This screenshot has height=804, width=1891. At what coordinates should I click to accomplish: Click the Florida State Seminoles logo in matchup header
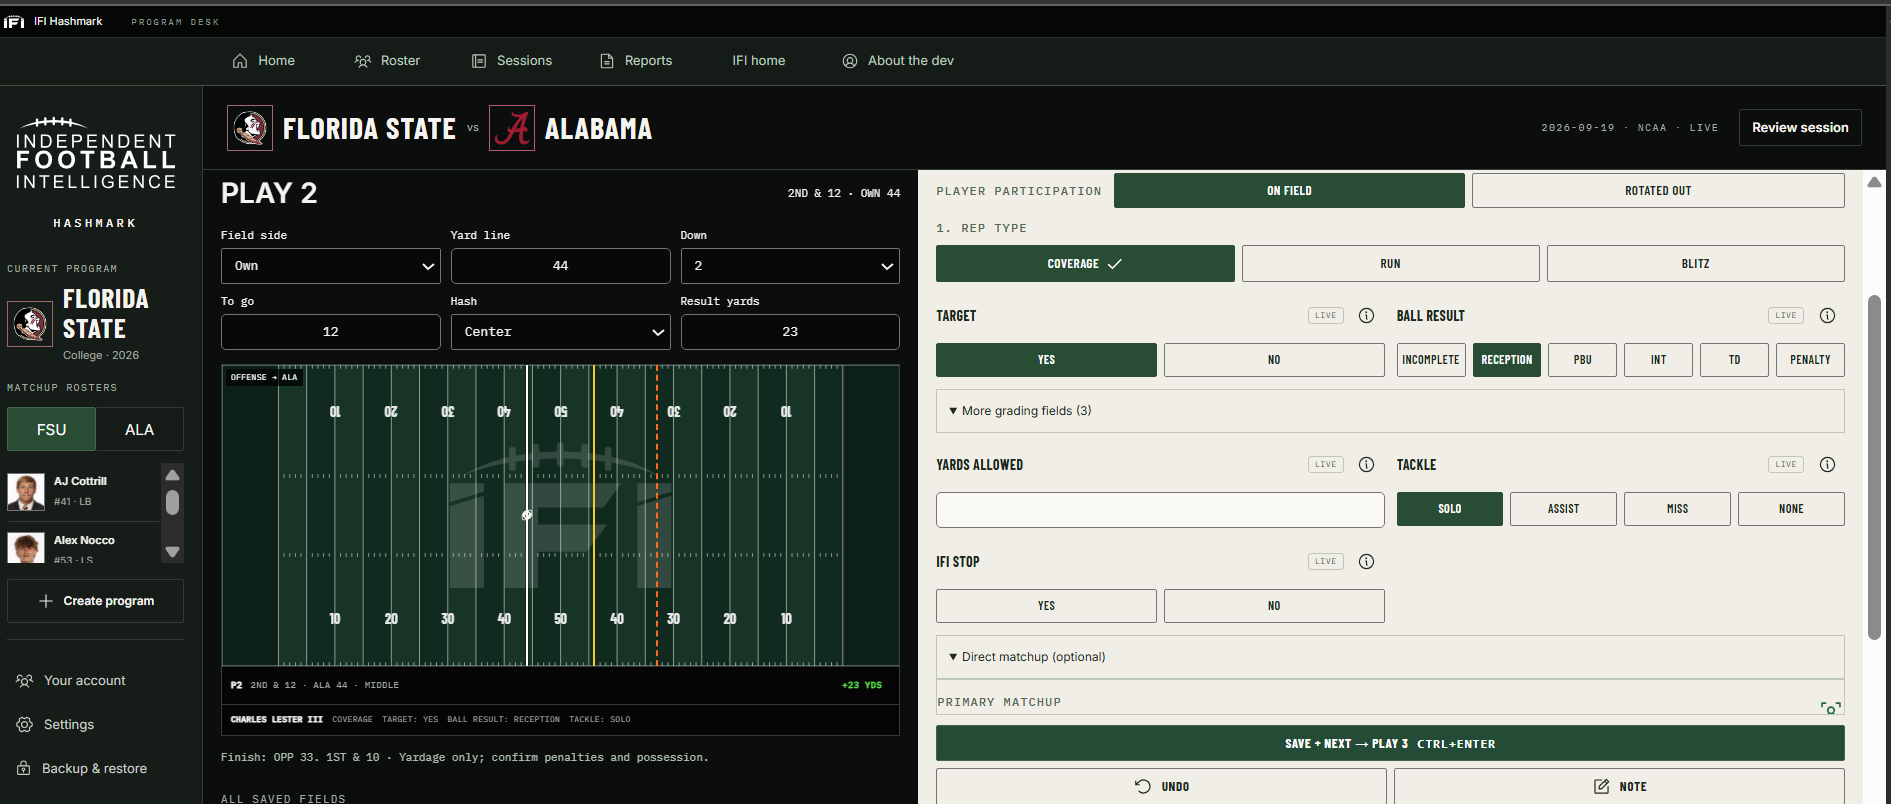tap(250, 128)
